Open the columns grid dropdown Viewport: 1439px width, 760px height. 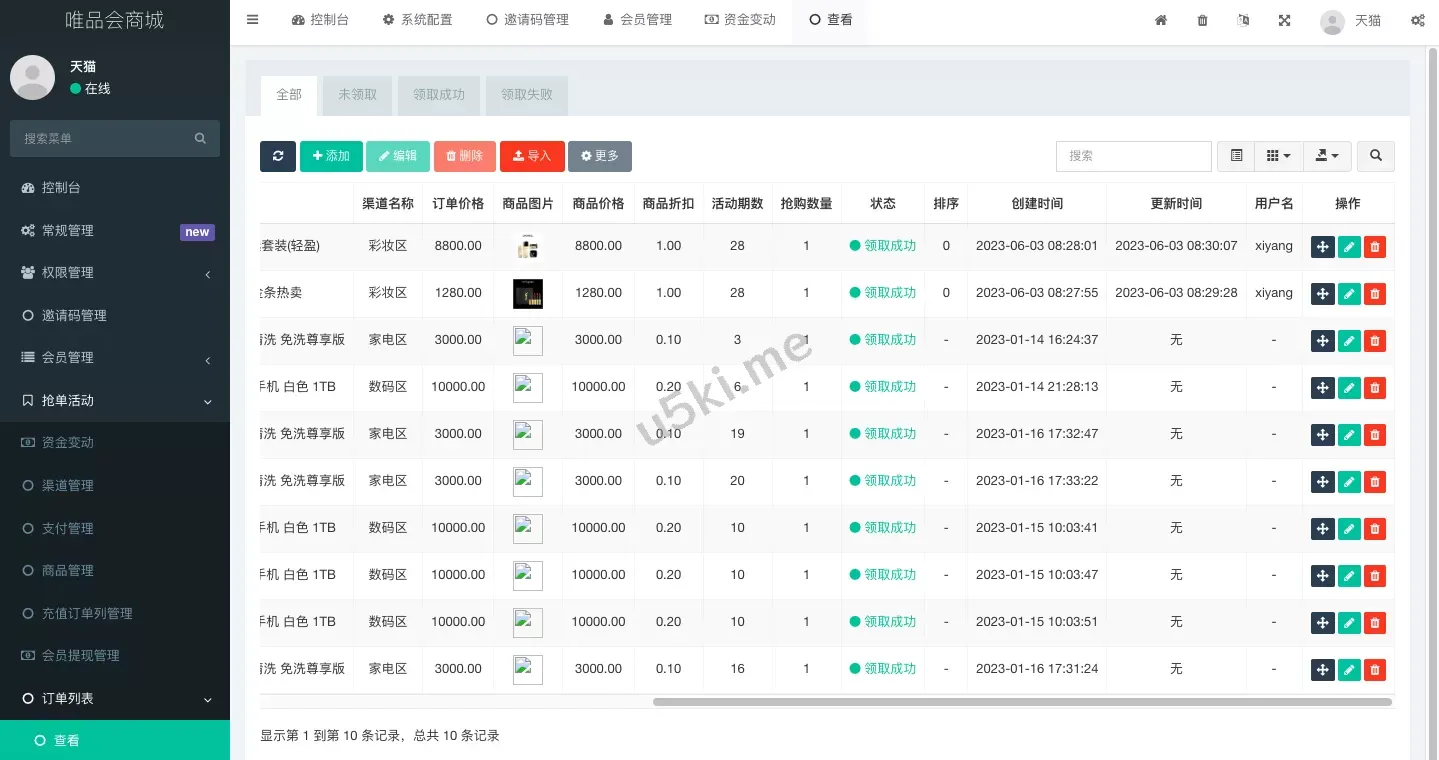click(1278, 156)
